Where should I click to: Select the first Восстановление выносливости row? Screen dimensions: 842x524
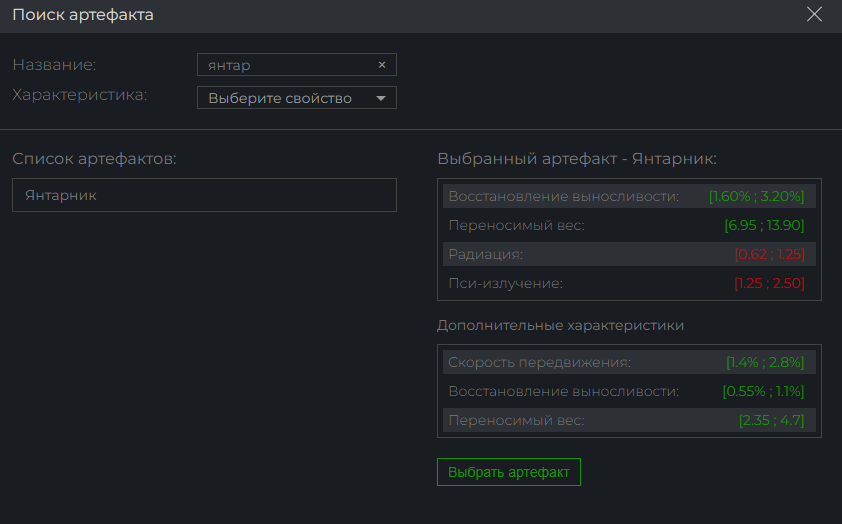point(629,196)
